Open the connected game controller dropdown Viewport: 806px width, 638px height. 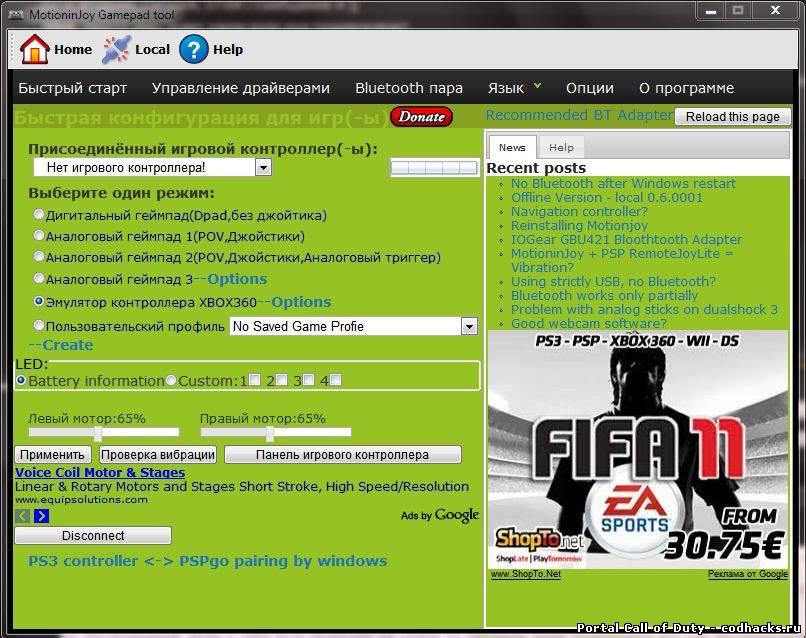(152, 167)
